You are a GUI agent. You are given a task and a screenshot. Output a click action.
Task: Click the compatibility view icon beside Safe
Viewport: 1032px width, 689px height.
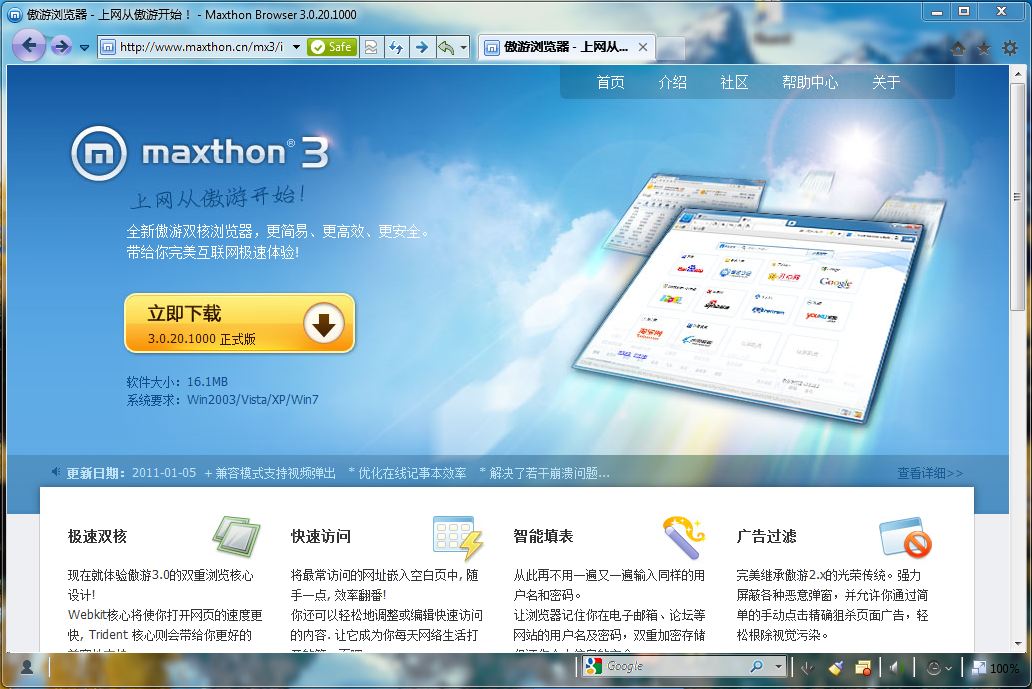[x=371, y=47]
